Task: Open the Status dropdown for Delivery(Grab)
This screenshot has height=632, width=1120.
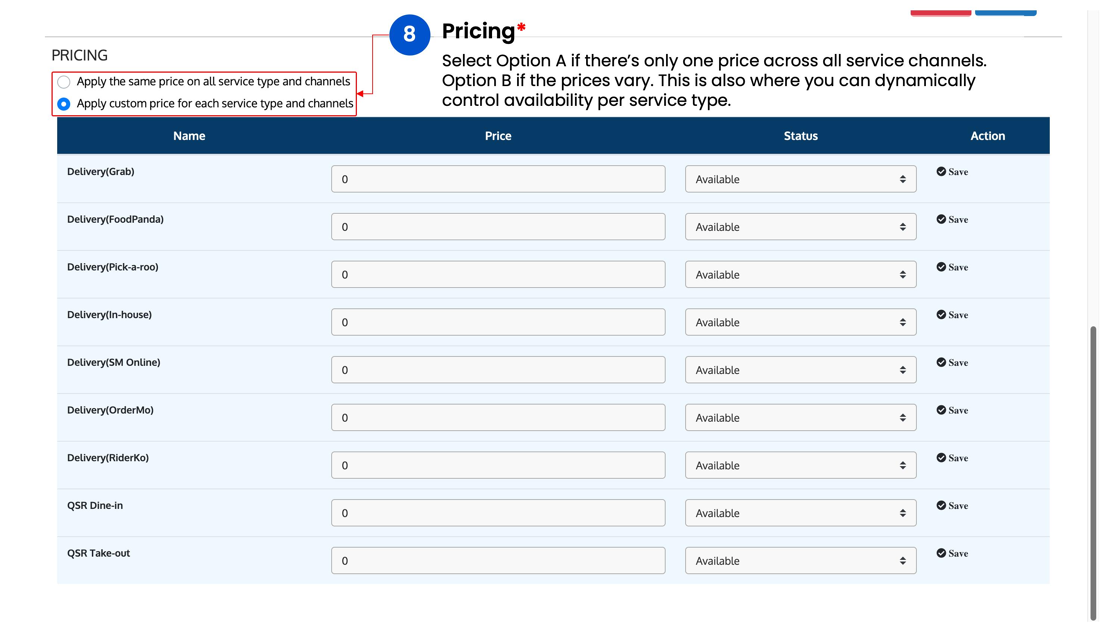Action: tap(801, 179)
